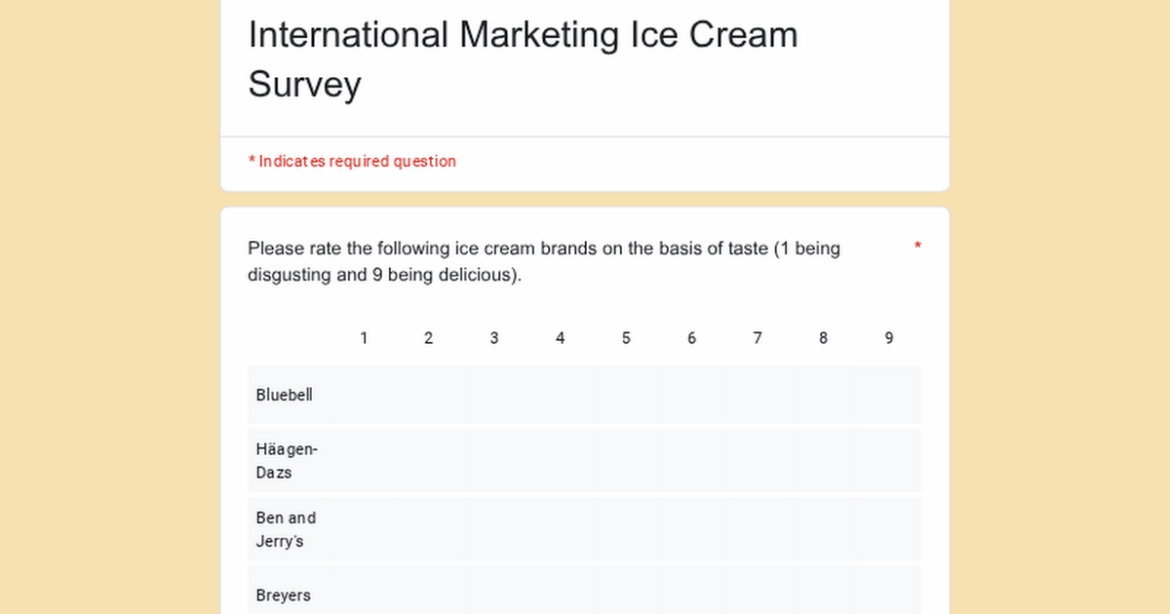Click the required question asterisk

(x=917, y=246)
